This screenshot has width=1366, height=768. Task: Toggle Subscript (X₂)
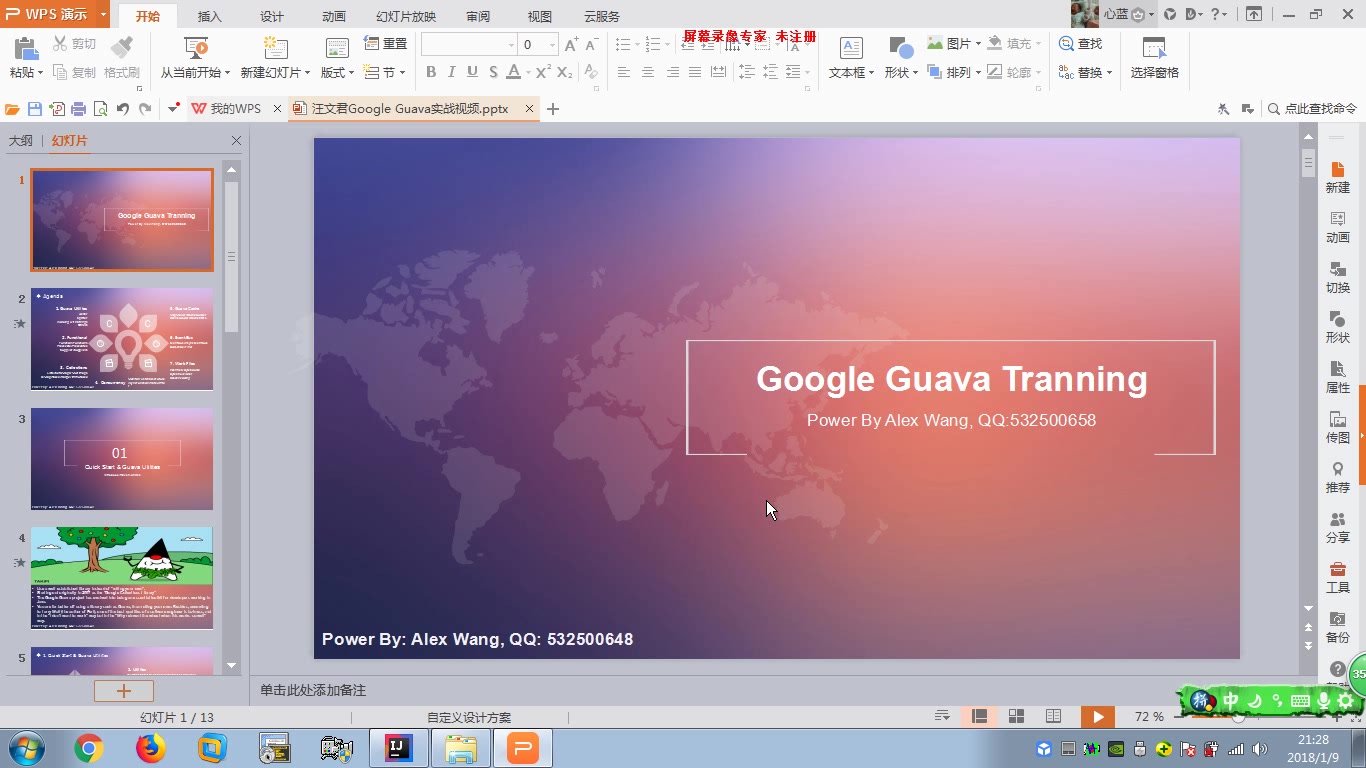(565, 72)
